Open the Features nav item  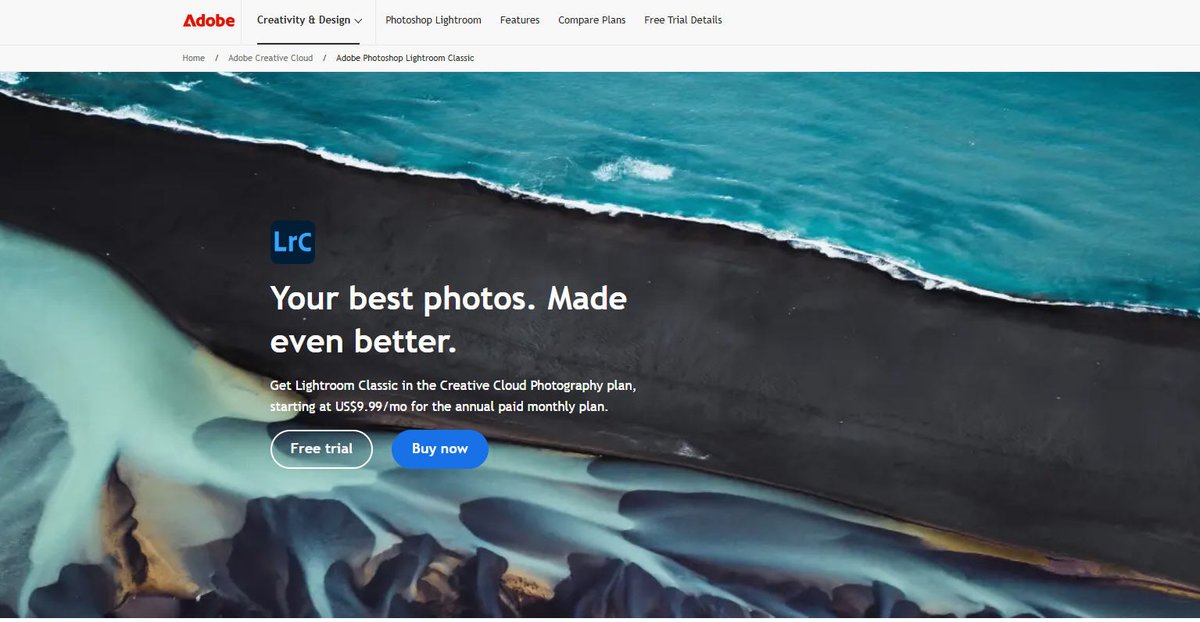(520, 20)
